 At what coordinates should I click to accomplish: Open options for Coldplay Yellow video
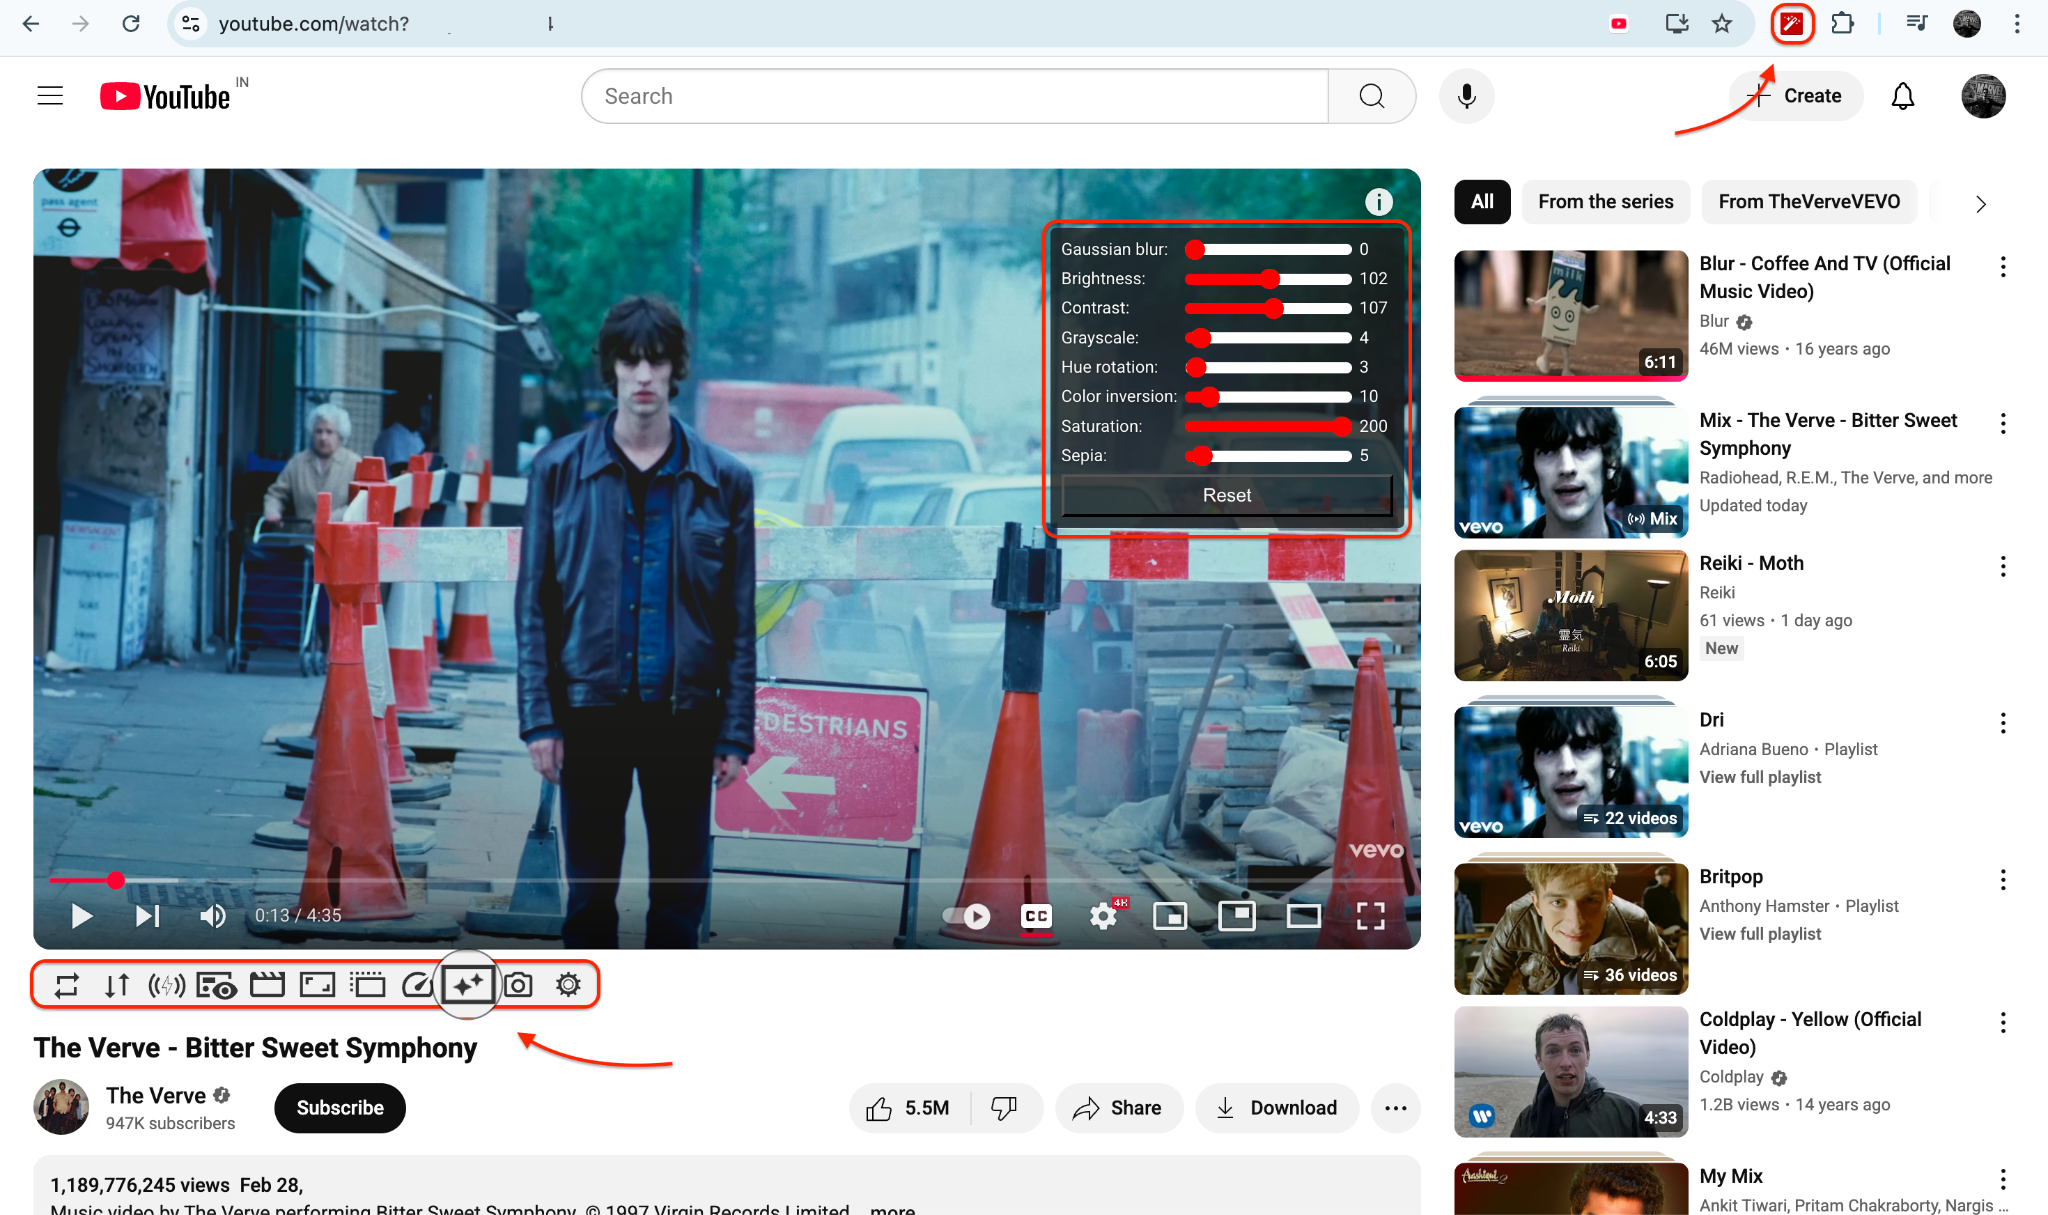(x=2003, y=1023)
